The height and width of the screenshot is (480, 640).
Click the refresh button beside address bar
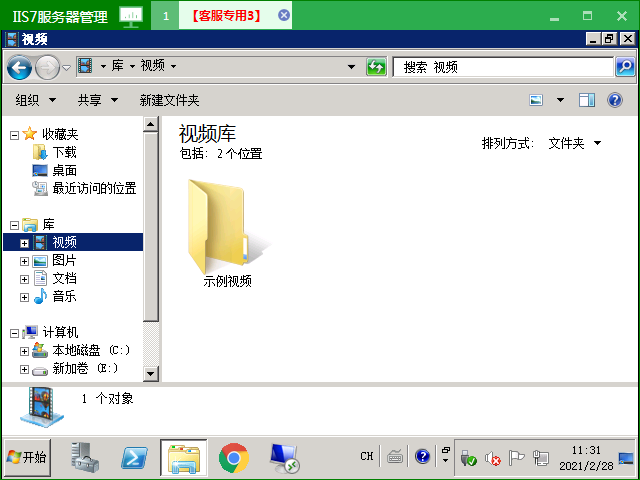376,67
